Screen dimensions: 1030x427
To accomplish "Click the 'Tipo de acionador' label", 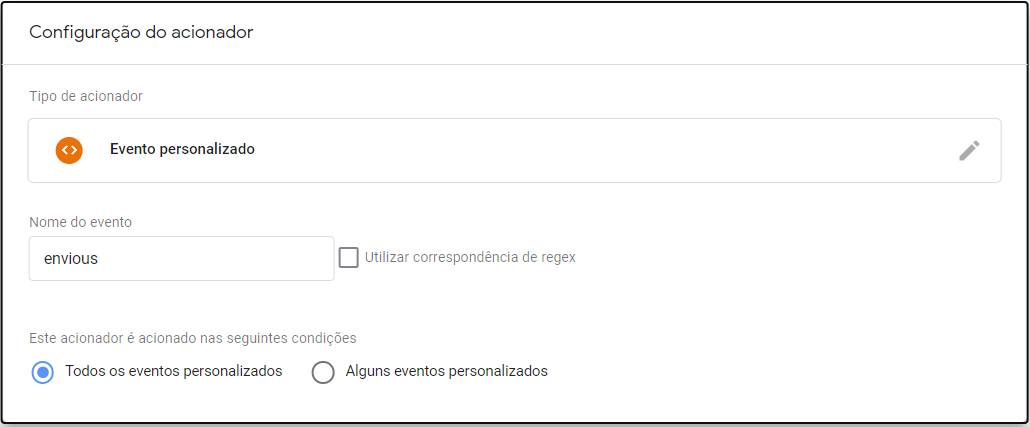I will pyautogui.click(x=86, y=96).
